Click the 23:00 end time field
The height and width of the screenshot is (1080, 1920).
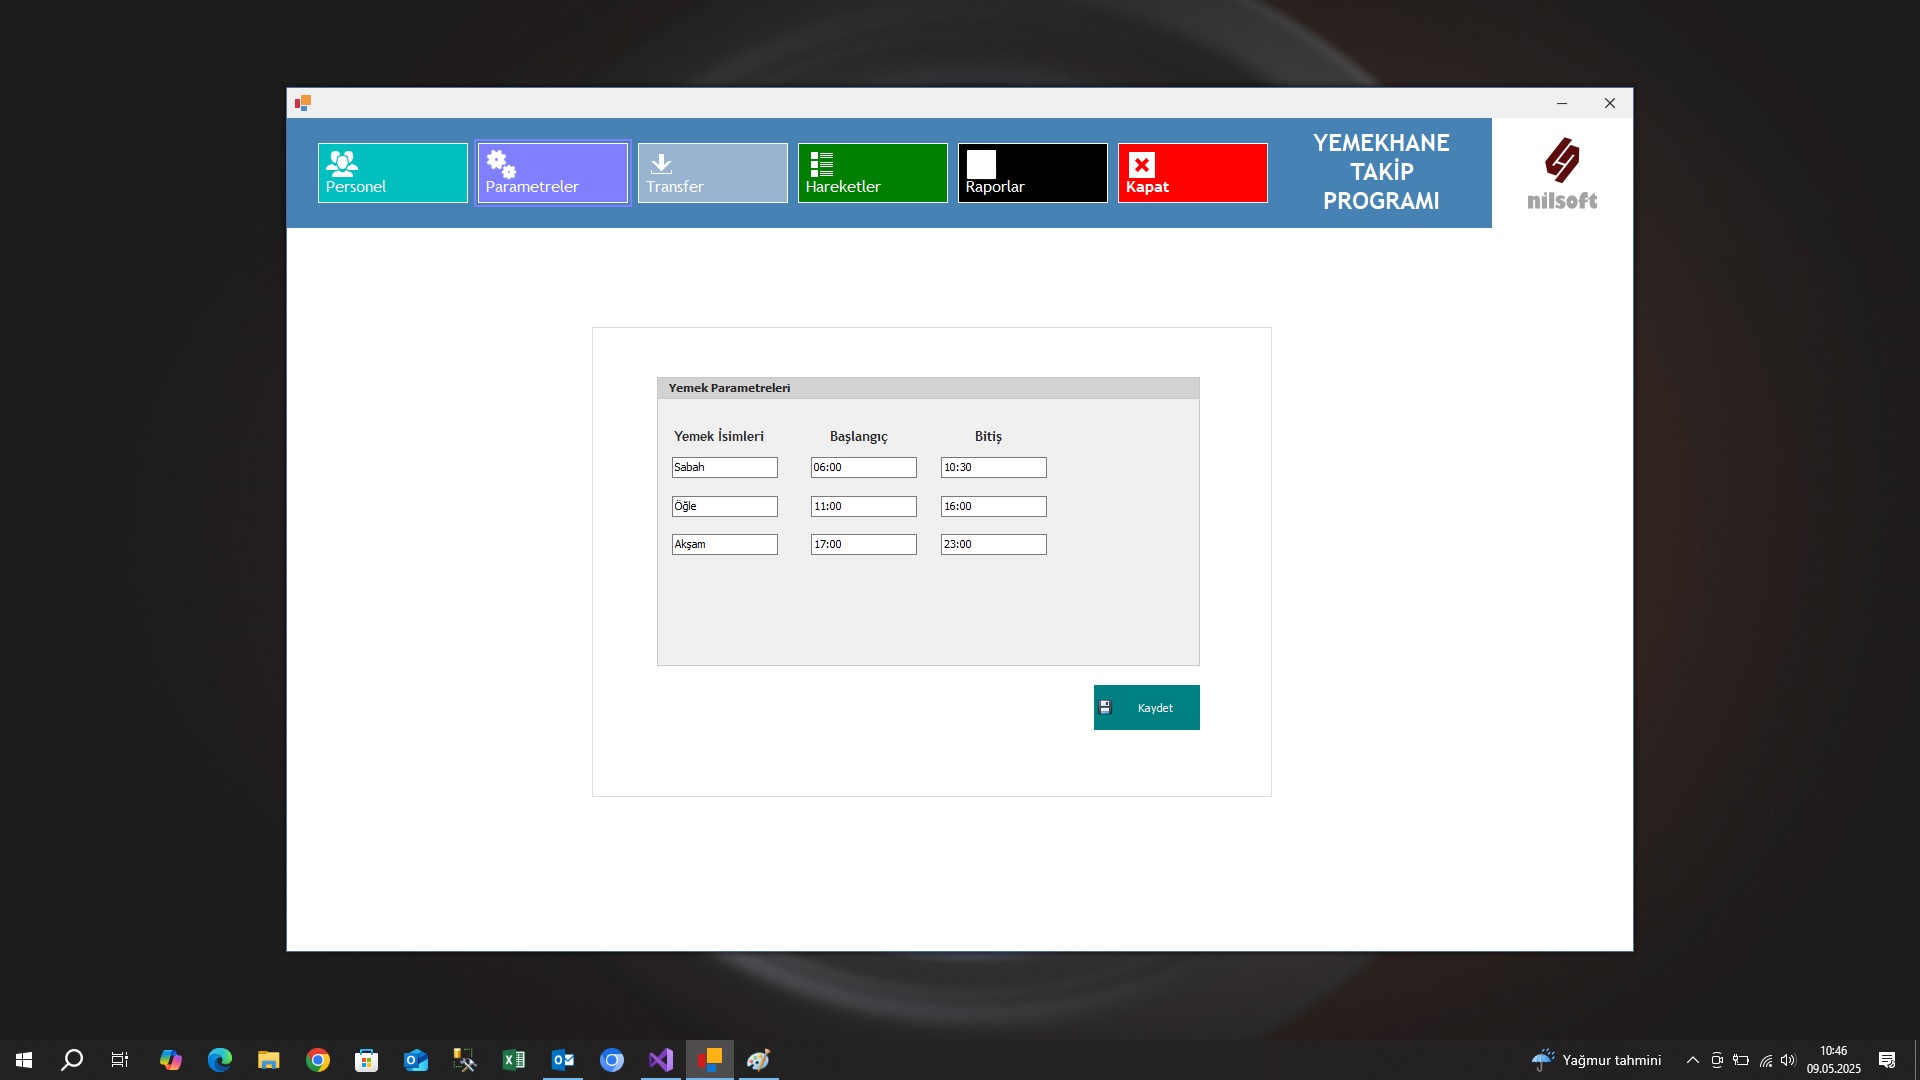pos(993,544)
